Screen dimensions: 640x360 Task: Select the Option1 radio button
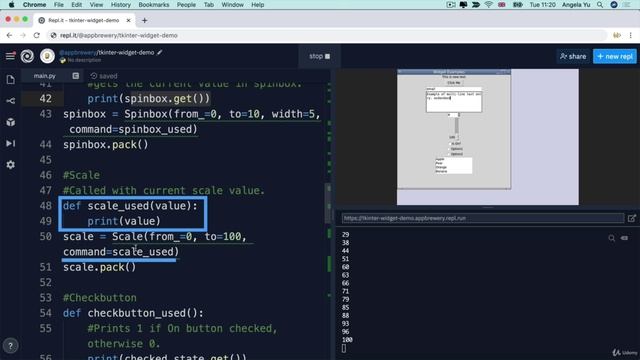tap(456, 149)
